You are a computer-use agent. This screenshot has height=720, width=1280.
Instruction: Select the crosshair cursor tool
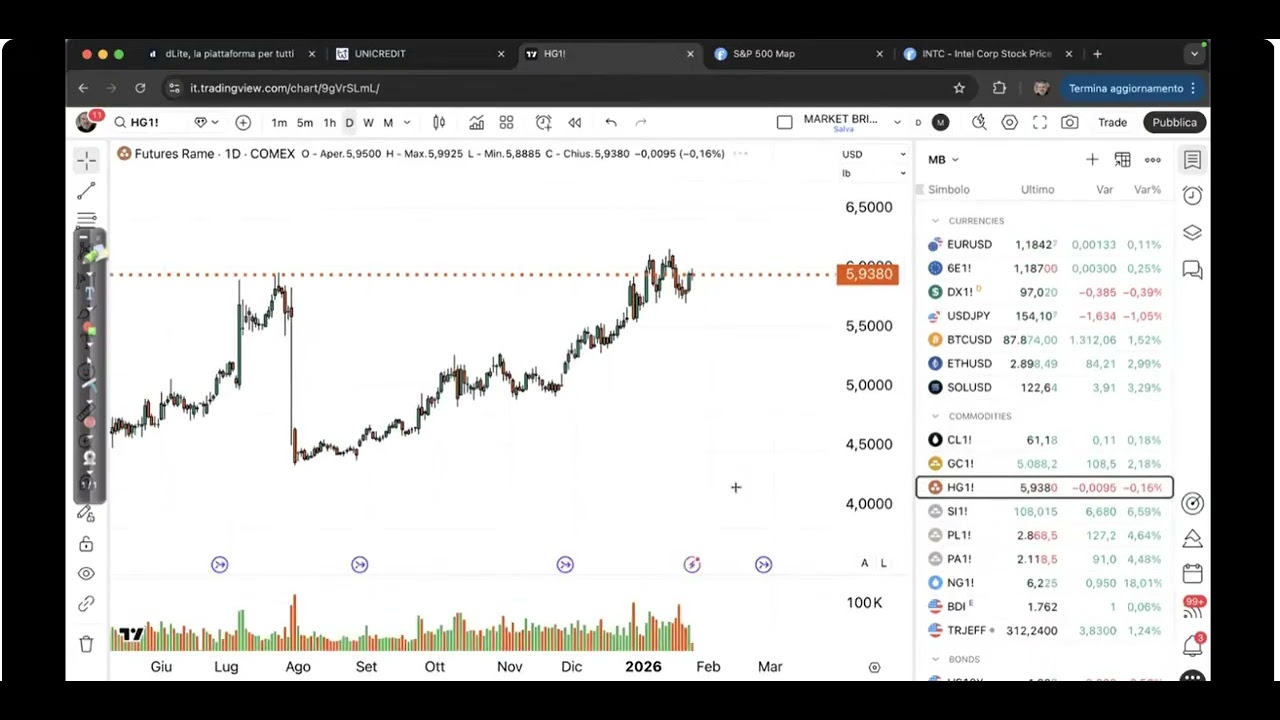coord(87,160)
